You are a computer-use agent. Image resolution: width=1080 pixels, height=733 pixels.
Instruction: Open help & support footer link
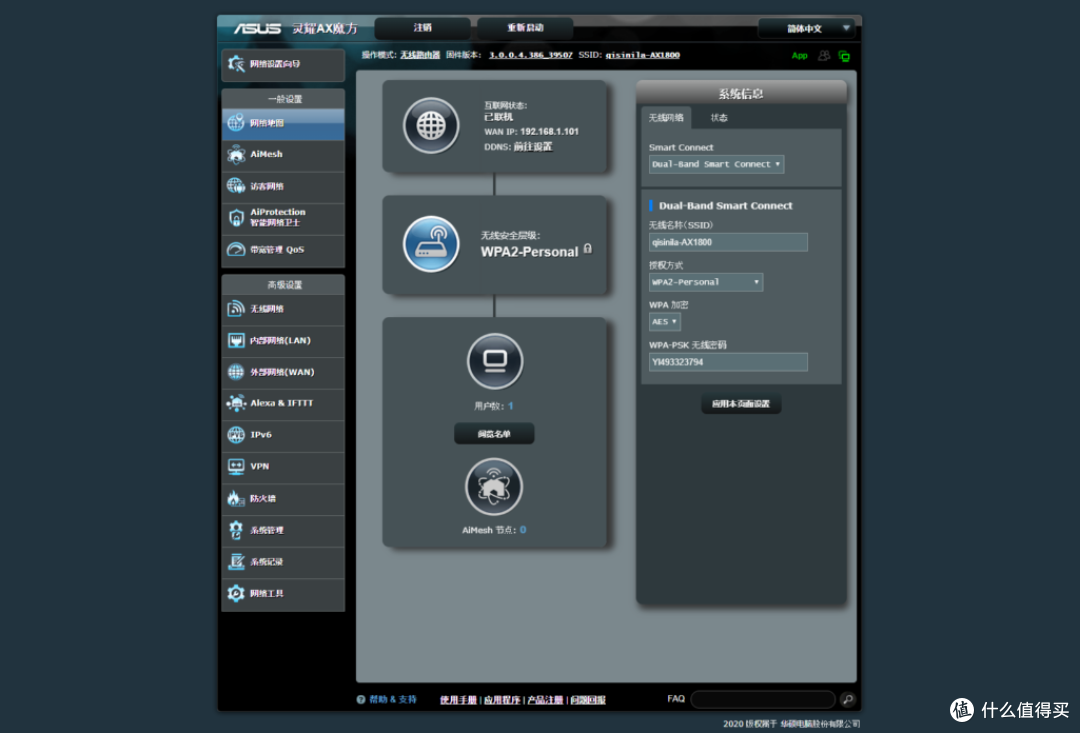point(387,699)
